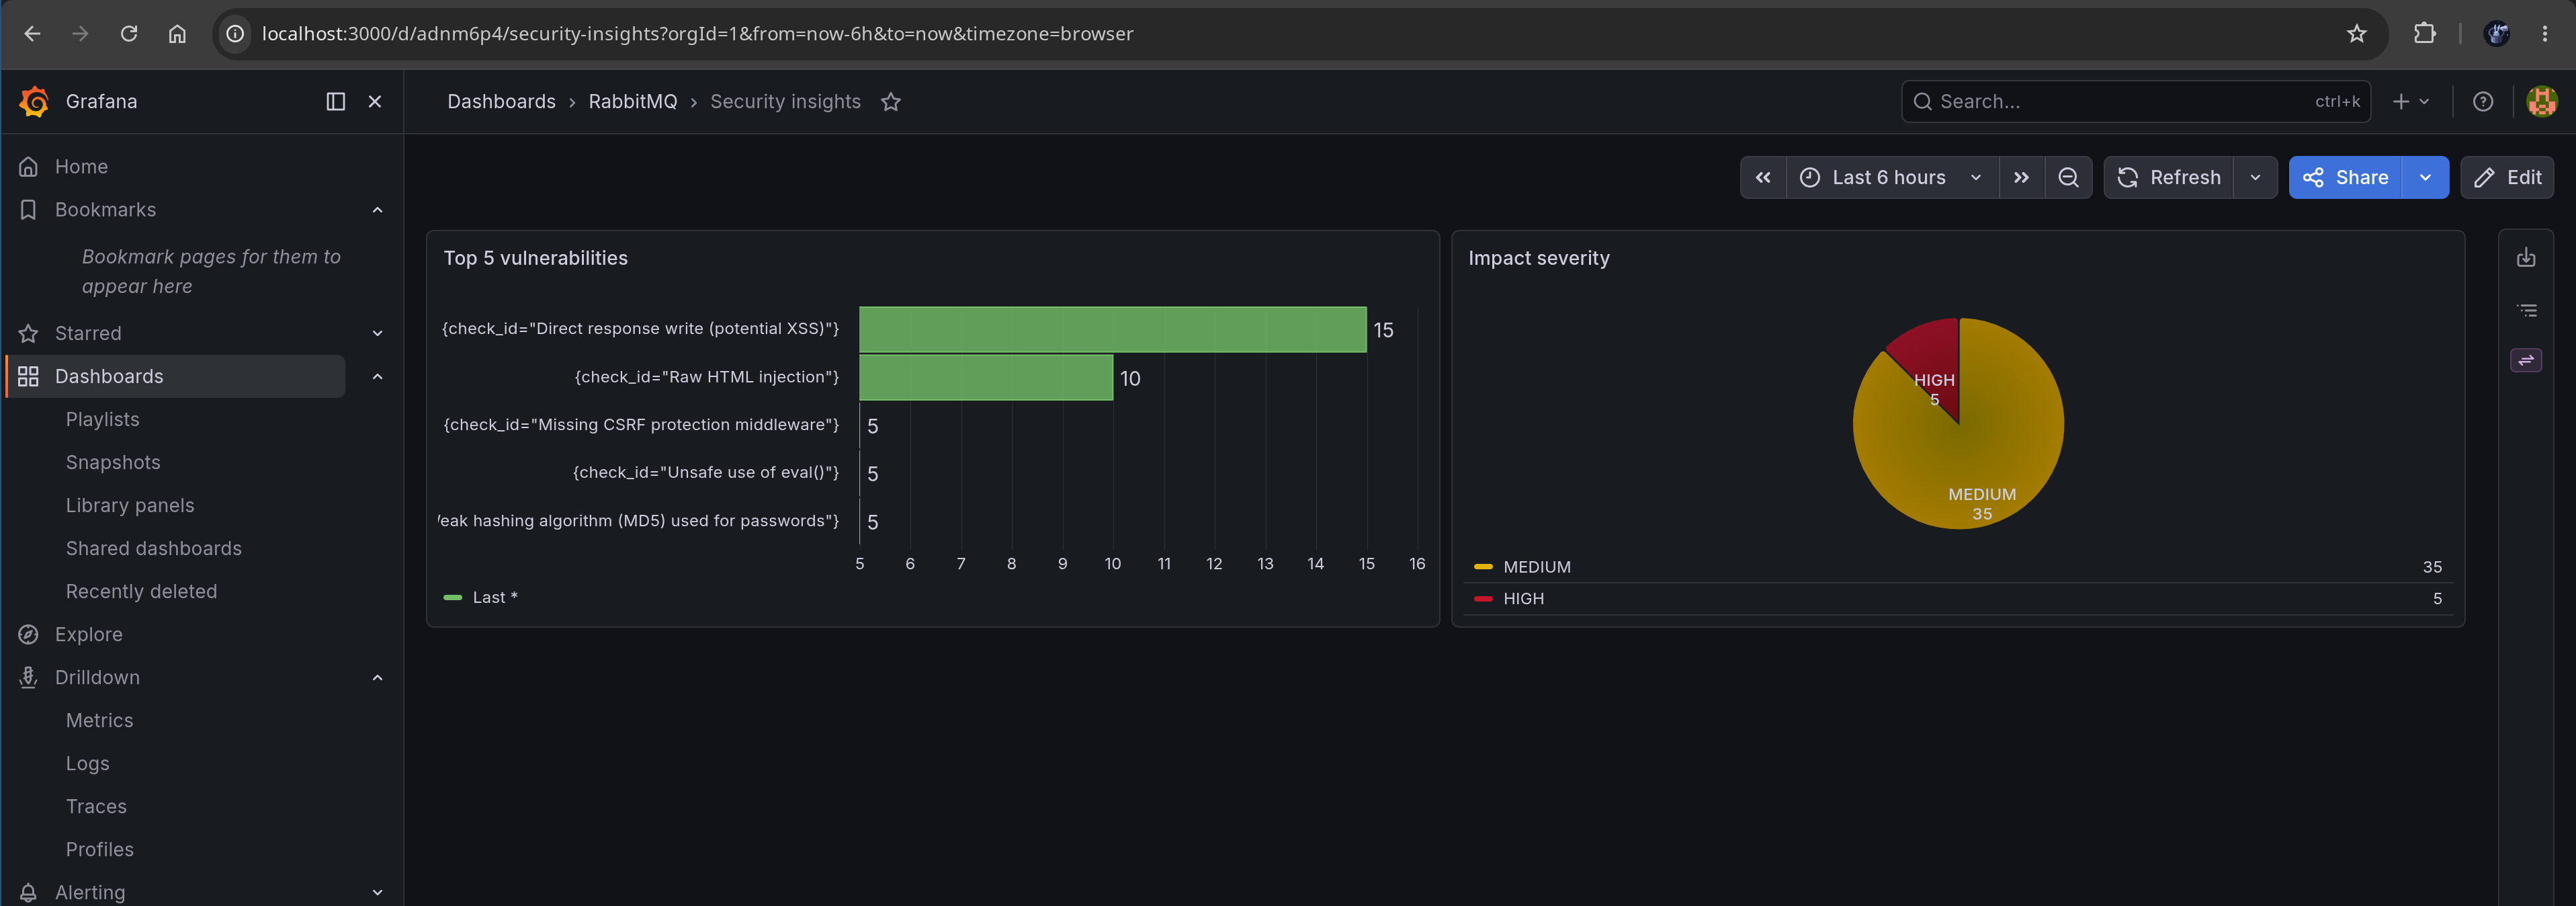Image resolution: width=2576 pixels, height=906 pixels.
Task: Click the purple swap icon in right rail
Action: (x=2526, y=360)
